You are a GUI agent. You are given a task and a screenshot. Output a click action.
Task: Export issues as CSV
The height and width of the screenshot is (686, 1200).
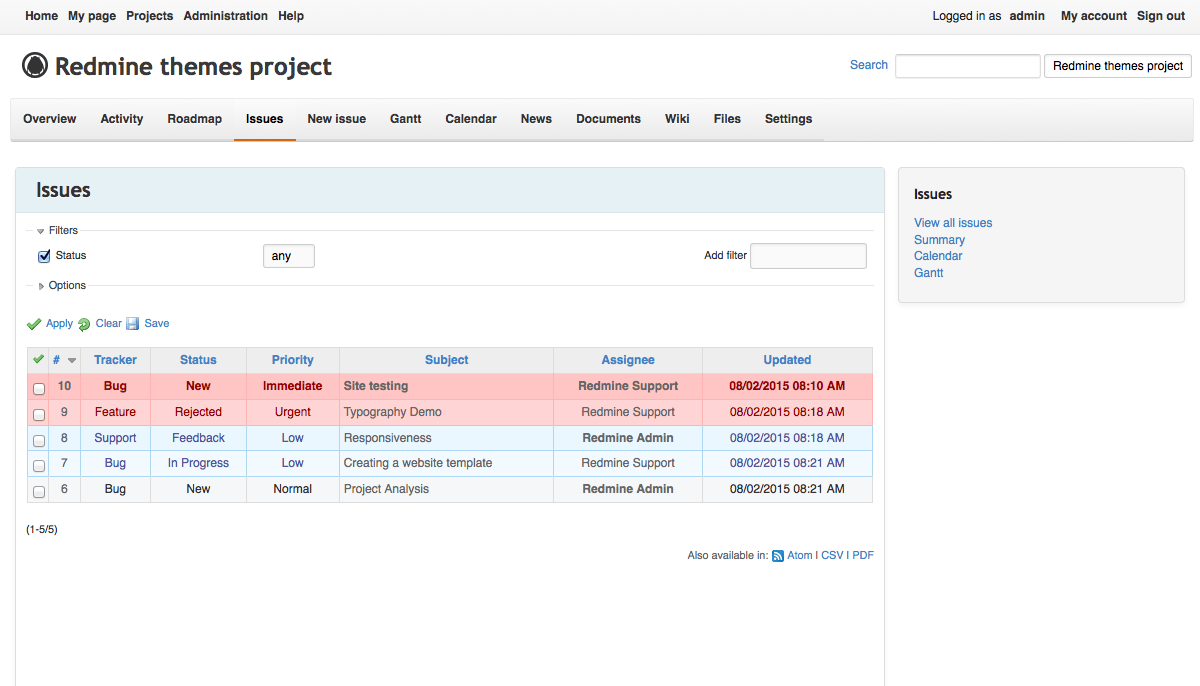[x=832, y=556]
